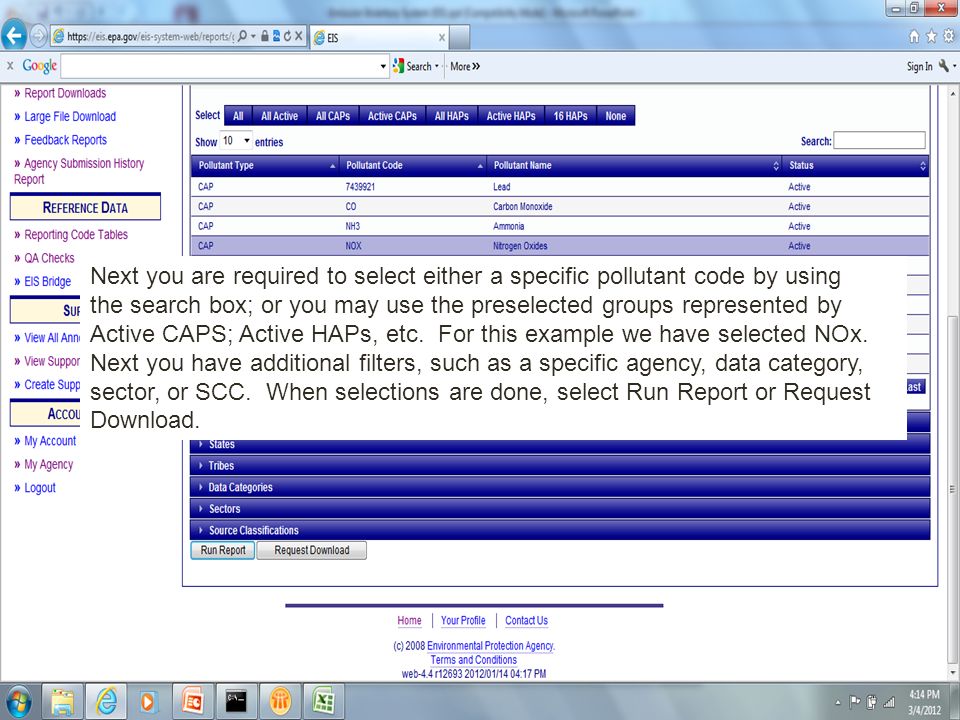Select the Active CAPs group button
The width and height of the screenshot is (960, 720).
(392, 116)
